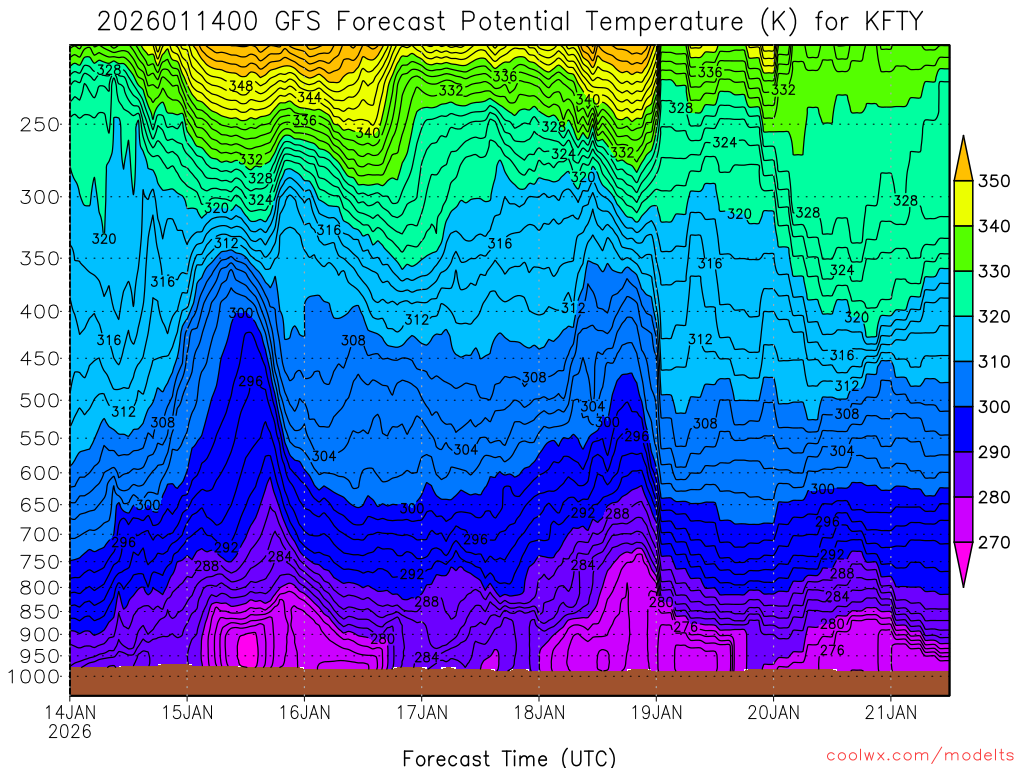
Task: Select the 21JAN time axis label
Action: (891, 712)
